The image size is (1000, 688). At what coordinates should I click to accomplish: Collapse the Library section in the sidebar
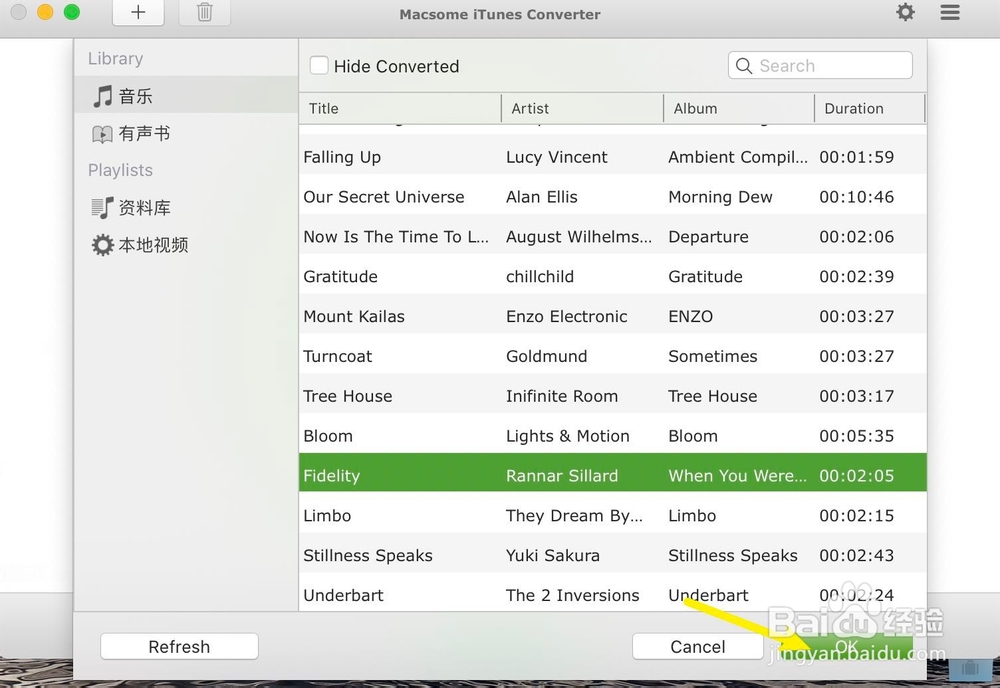(115, 58)
